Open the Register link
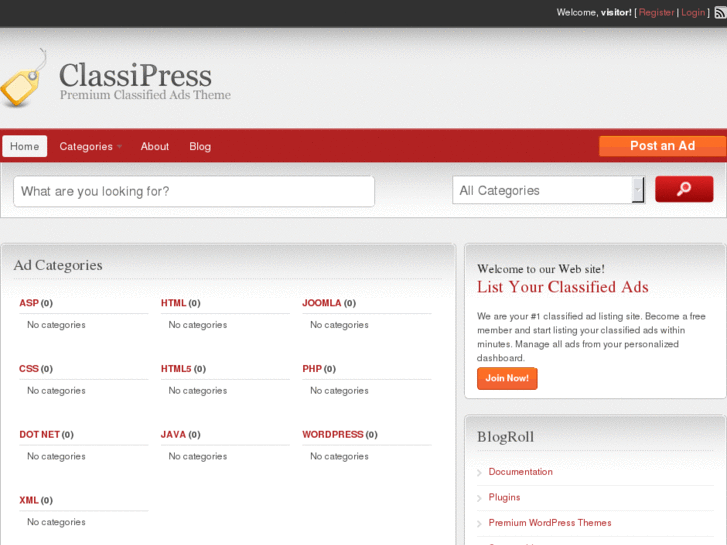 (x=656, y=13)
